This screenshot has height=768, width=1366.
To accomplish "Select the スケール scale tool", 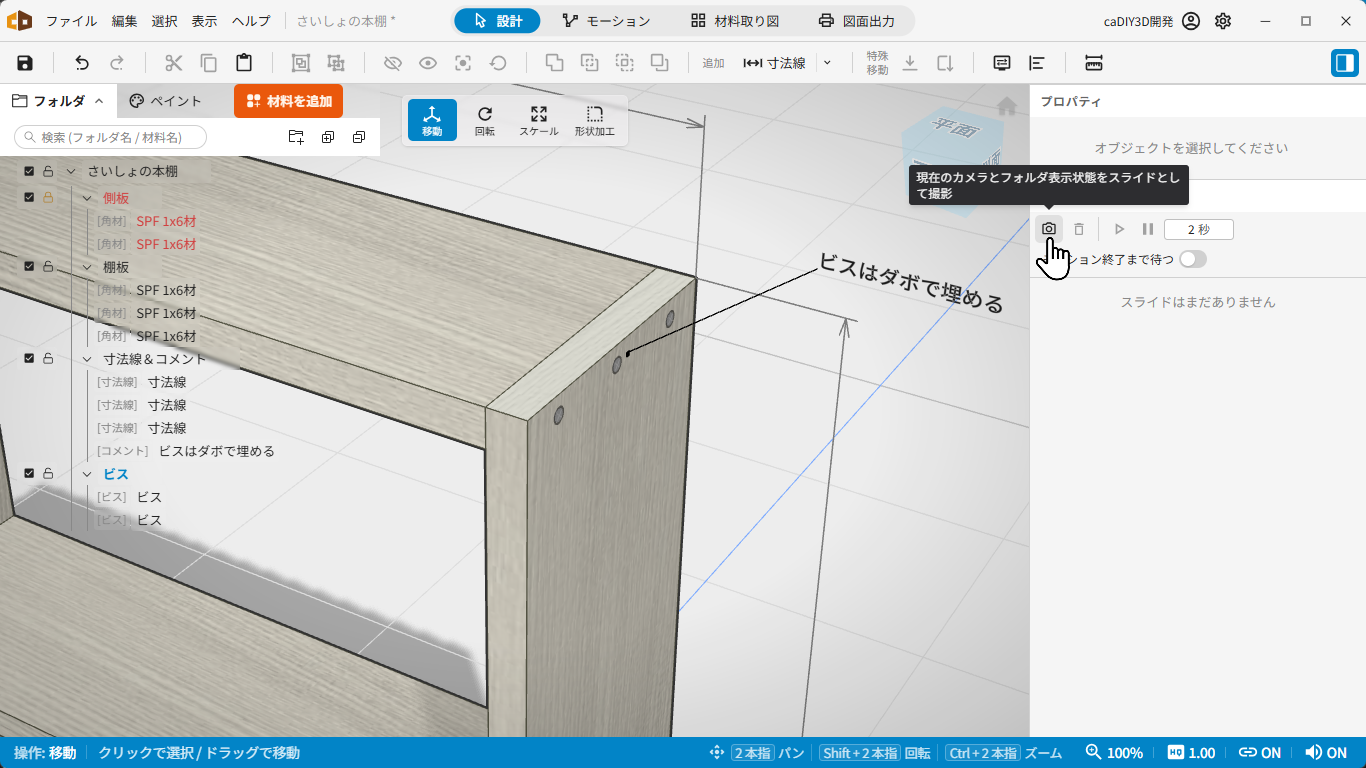I will tap(539, 120).
